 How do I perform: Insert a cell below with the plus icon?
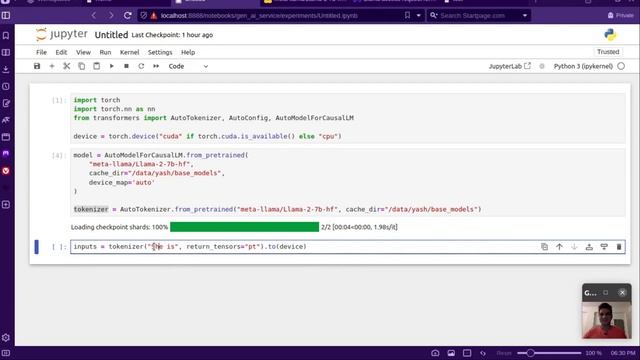pyautogui.click(x=52, y=66)
